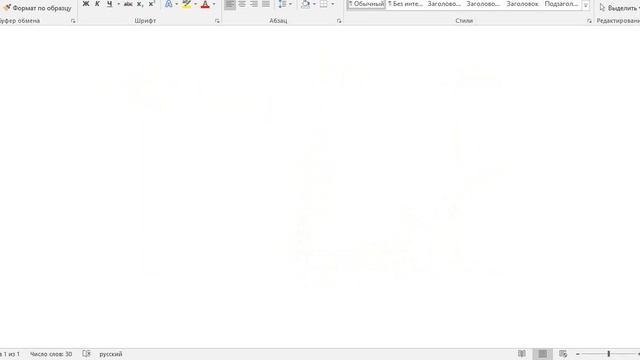Open the Выделить (Select) menu
The height and width of the screenshot is (360, 640).
[x=619, y=8]
